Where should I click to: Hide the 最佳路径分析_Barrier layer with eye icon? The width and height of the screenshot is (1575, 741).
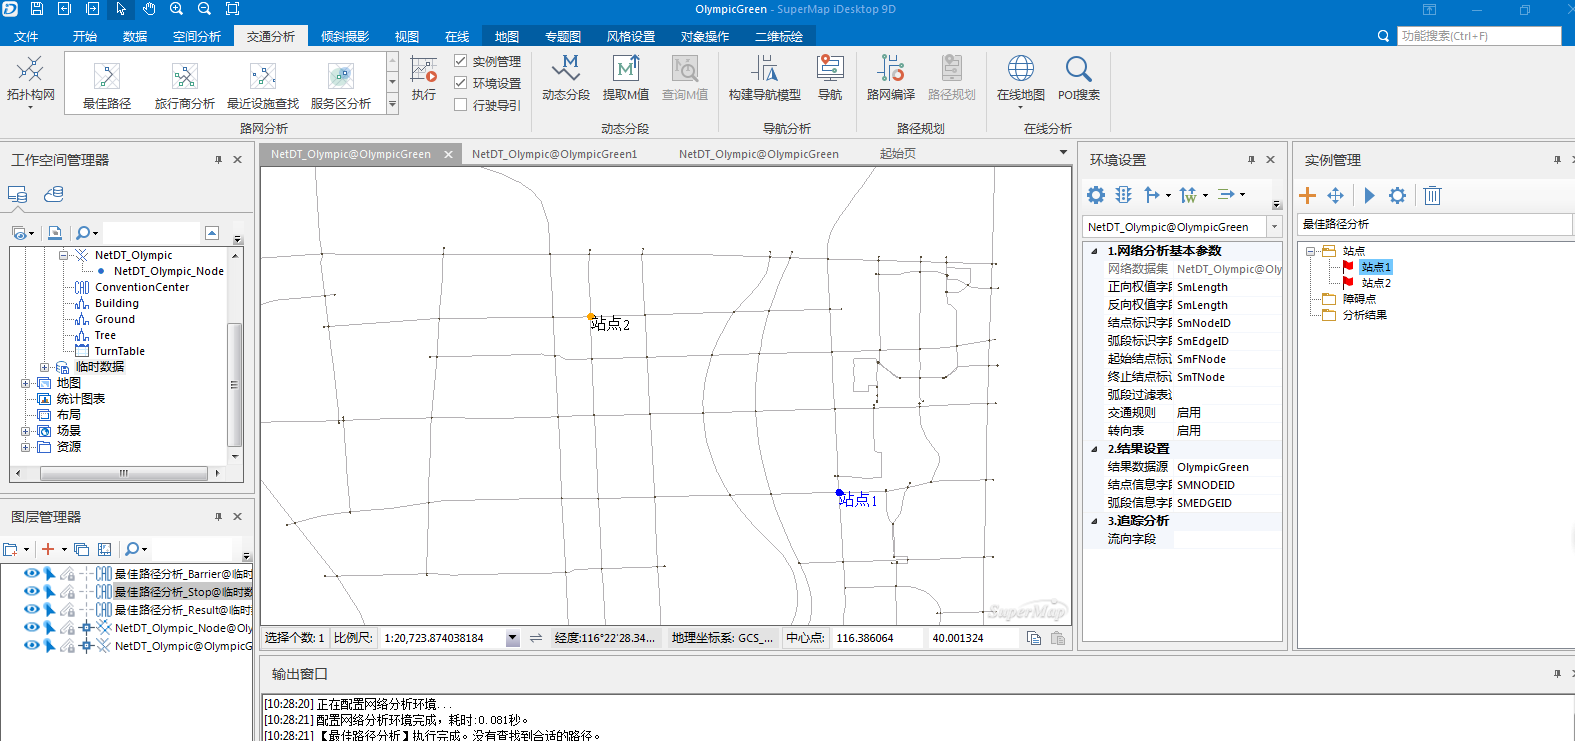32,573
